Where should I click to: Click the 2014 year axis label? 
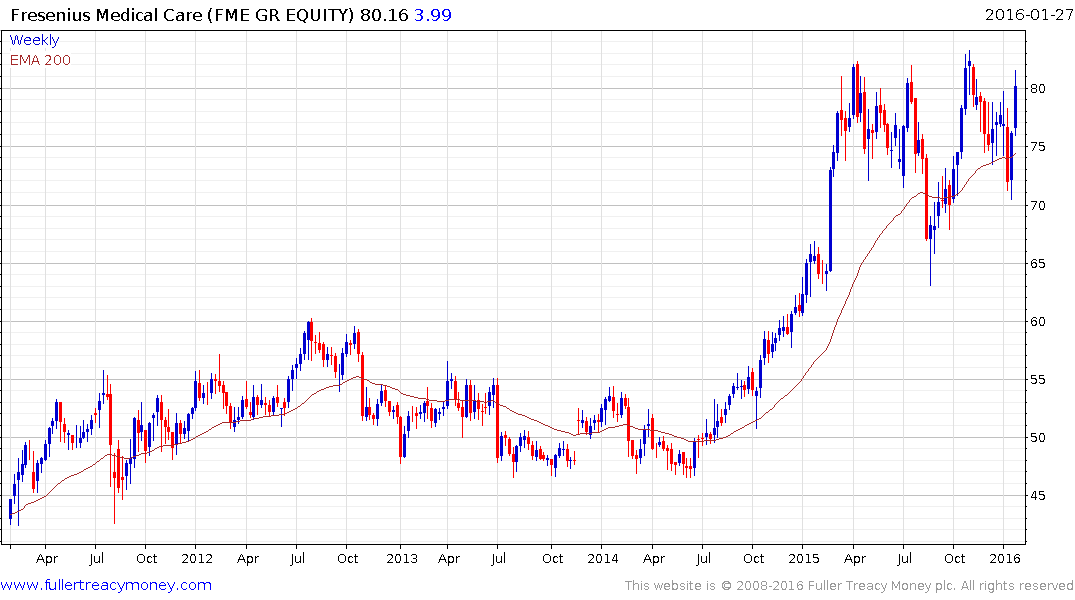[x=603, y=558]
